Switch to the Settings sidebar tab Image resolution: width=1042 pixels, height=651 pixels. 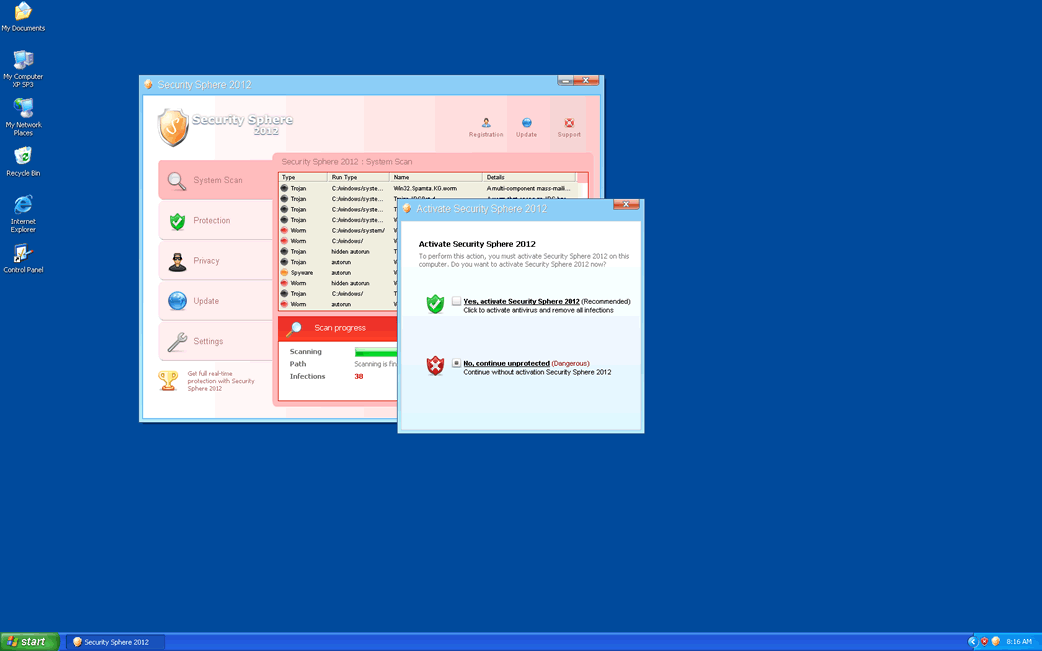(x=208, y=342)
